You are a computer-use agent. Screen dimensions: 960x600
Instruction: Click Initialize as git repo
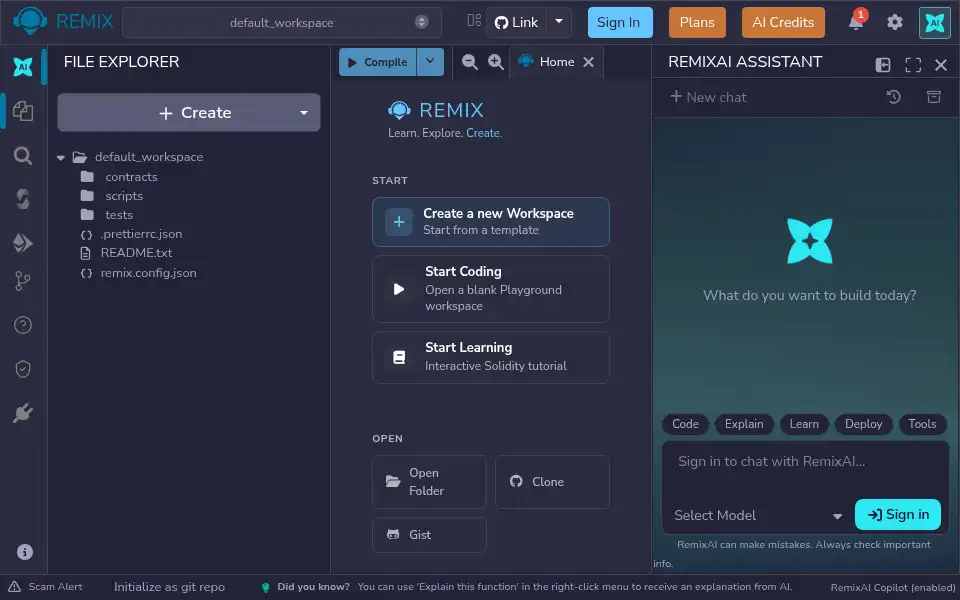click(170, 587)
